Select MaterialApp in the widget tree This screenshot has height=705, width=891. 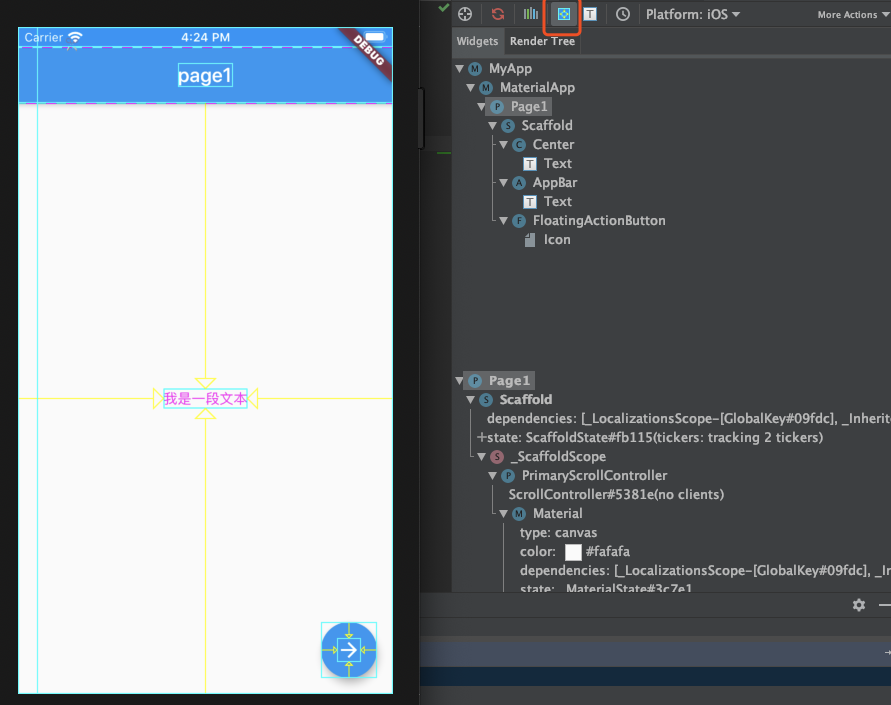537,87
